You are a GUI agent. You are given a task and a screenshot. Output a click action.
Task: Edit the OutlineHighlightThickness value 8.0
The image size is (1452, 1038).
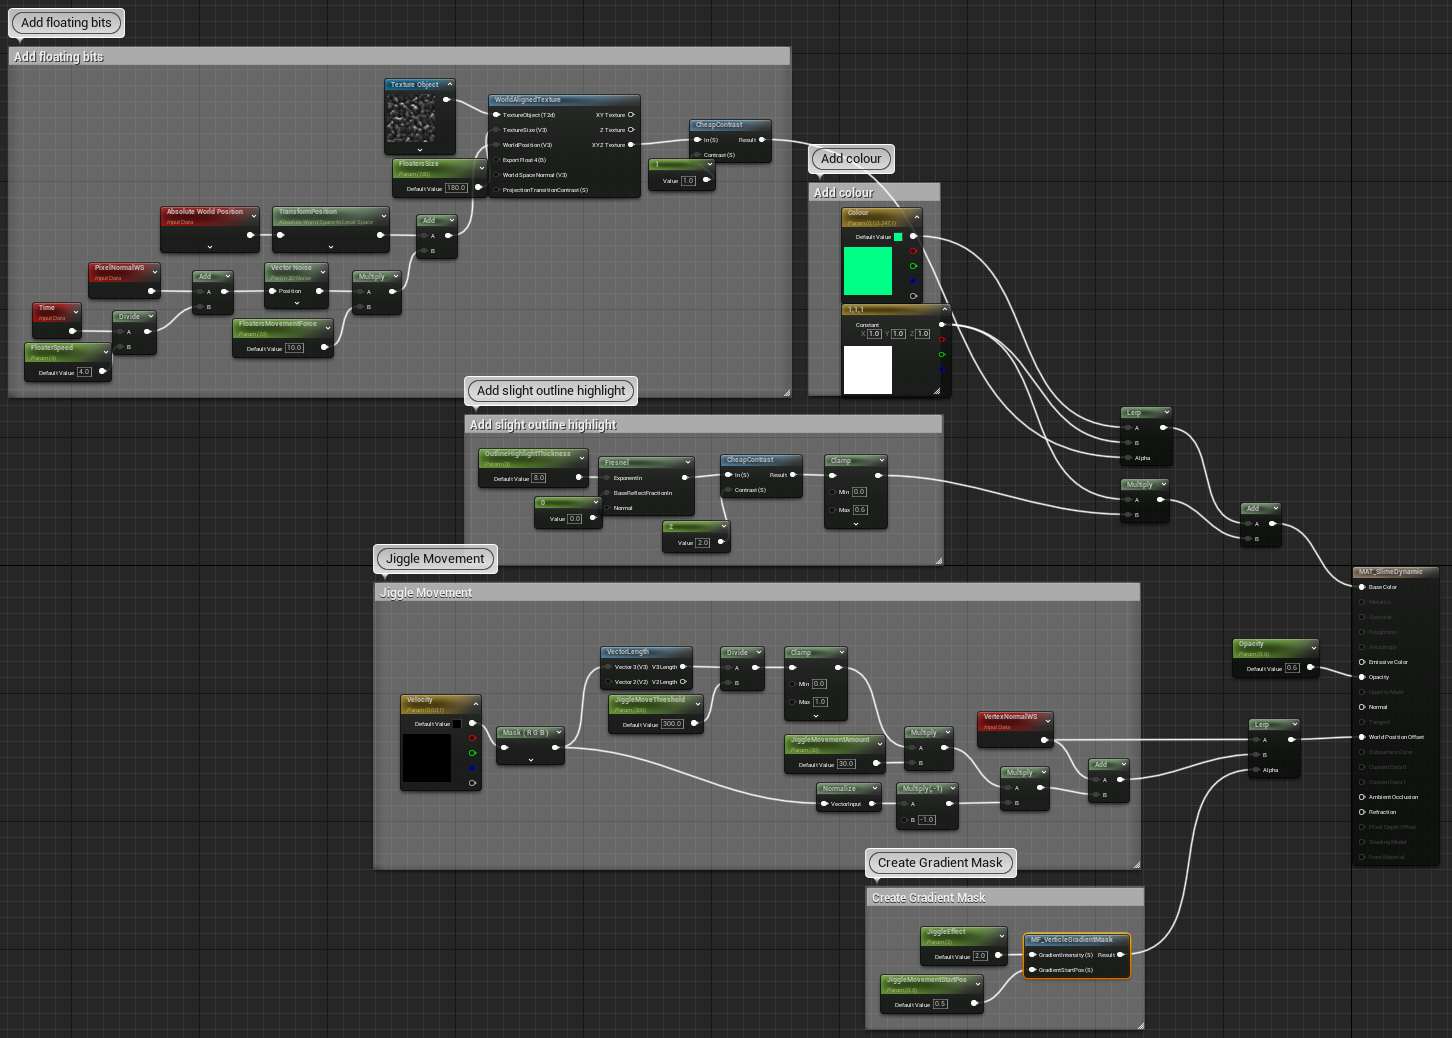[539, 478]
